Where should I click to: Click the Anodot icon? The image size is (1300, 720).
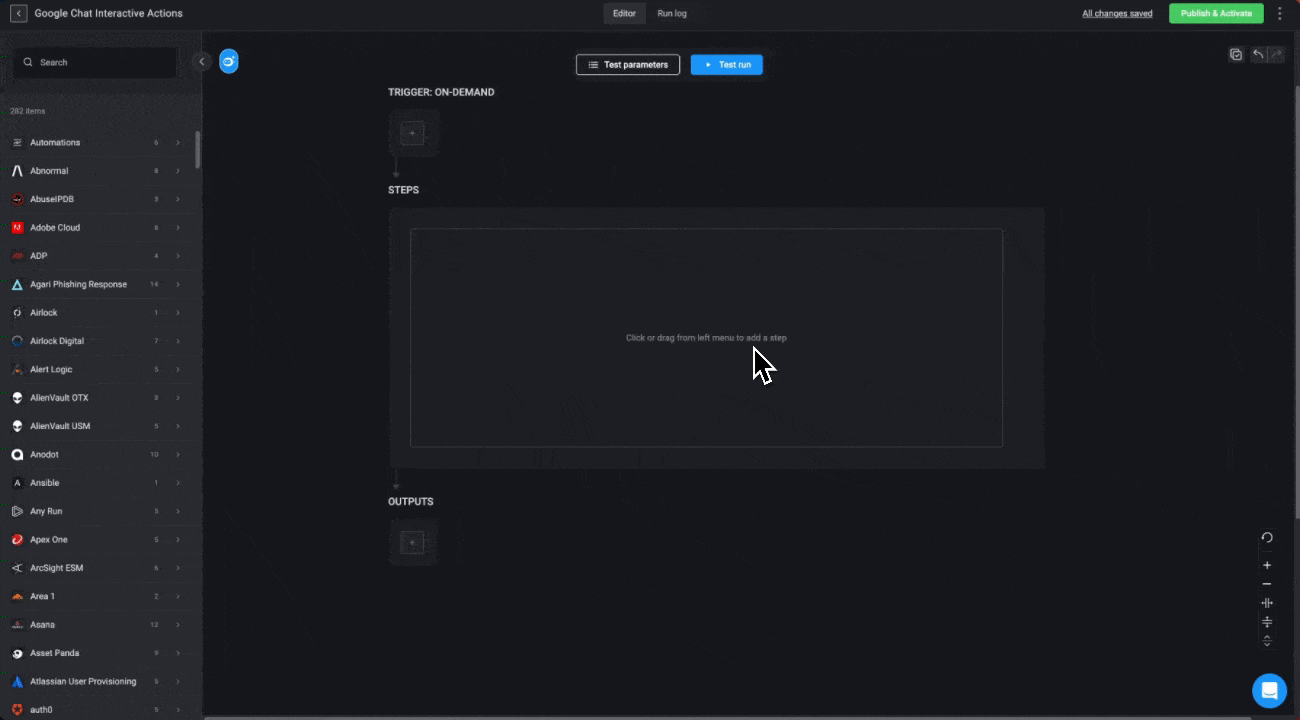click(17, 454)
